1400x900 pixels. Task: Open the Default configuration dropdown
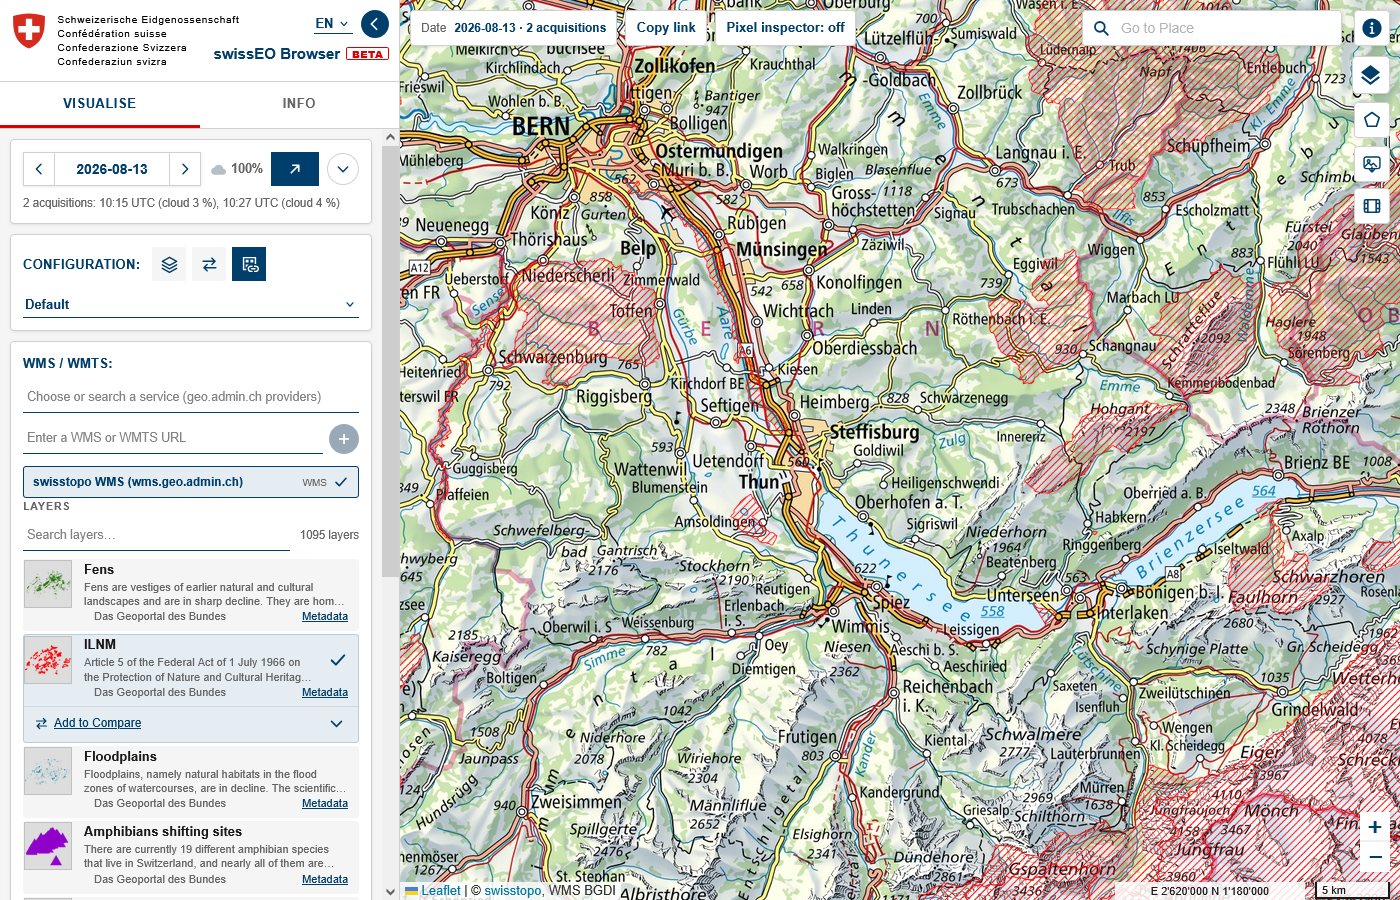coord(190,305)
